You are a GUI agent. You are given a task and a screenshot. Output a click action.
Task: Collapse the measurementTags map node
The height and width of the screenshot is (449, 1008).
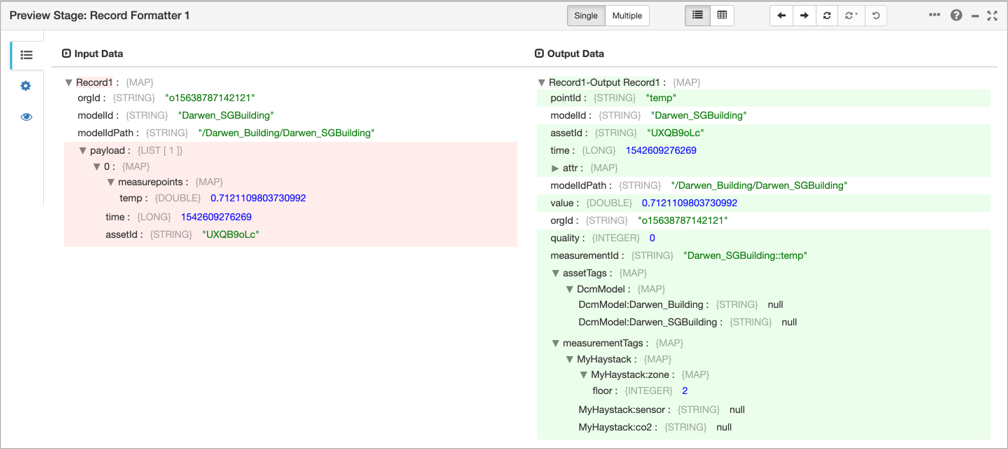556,343
